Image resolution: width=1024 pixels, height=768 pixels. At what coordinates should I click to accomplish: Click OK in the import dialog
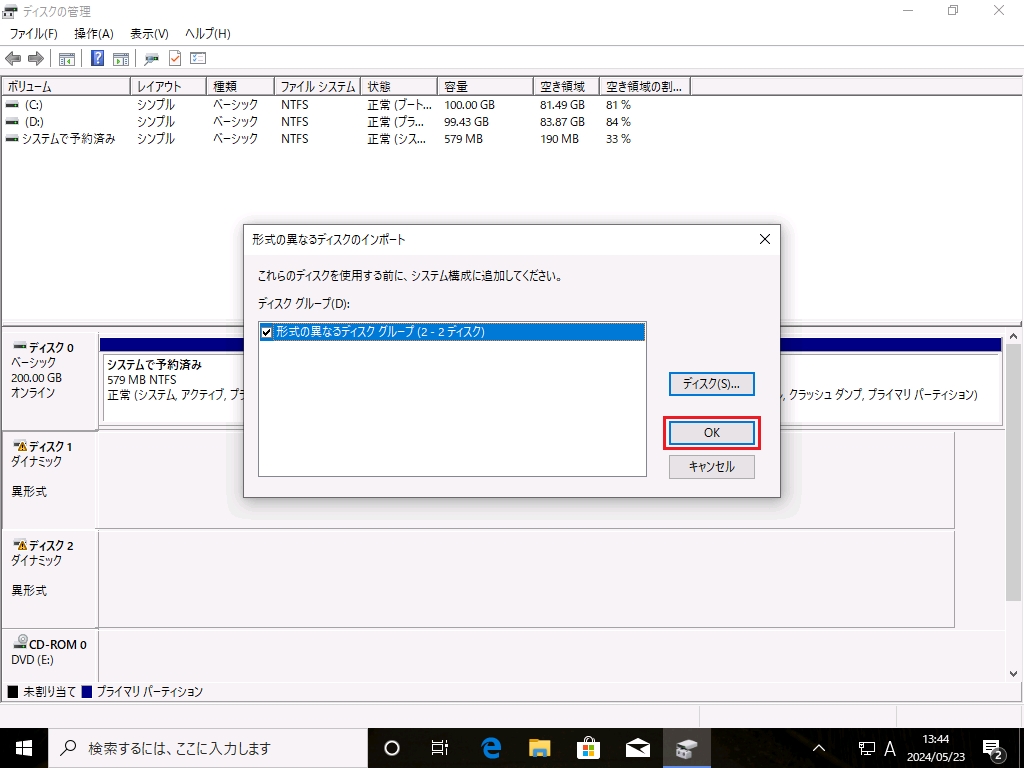(x=712, y=432)
